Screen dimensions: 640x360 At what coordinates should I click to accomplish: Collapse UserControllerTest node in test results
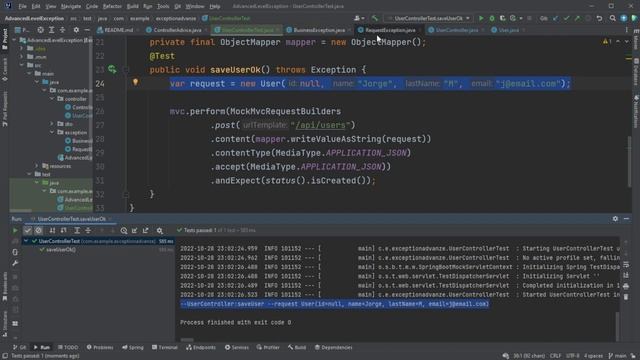pyautogui.click(x=26, y=241)
